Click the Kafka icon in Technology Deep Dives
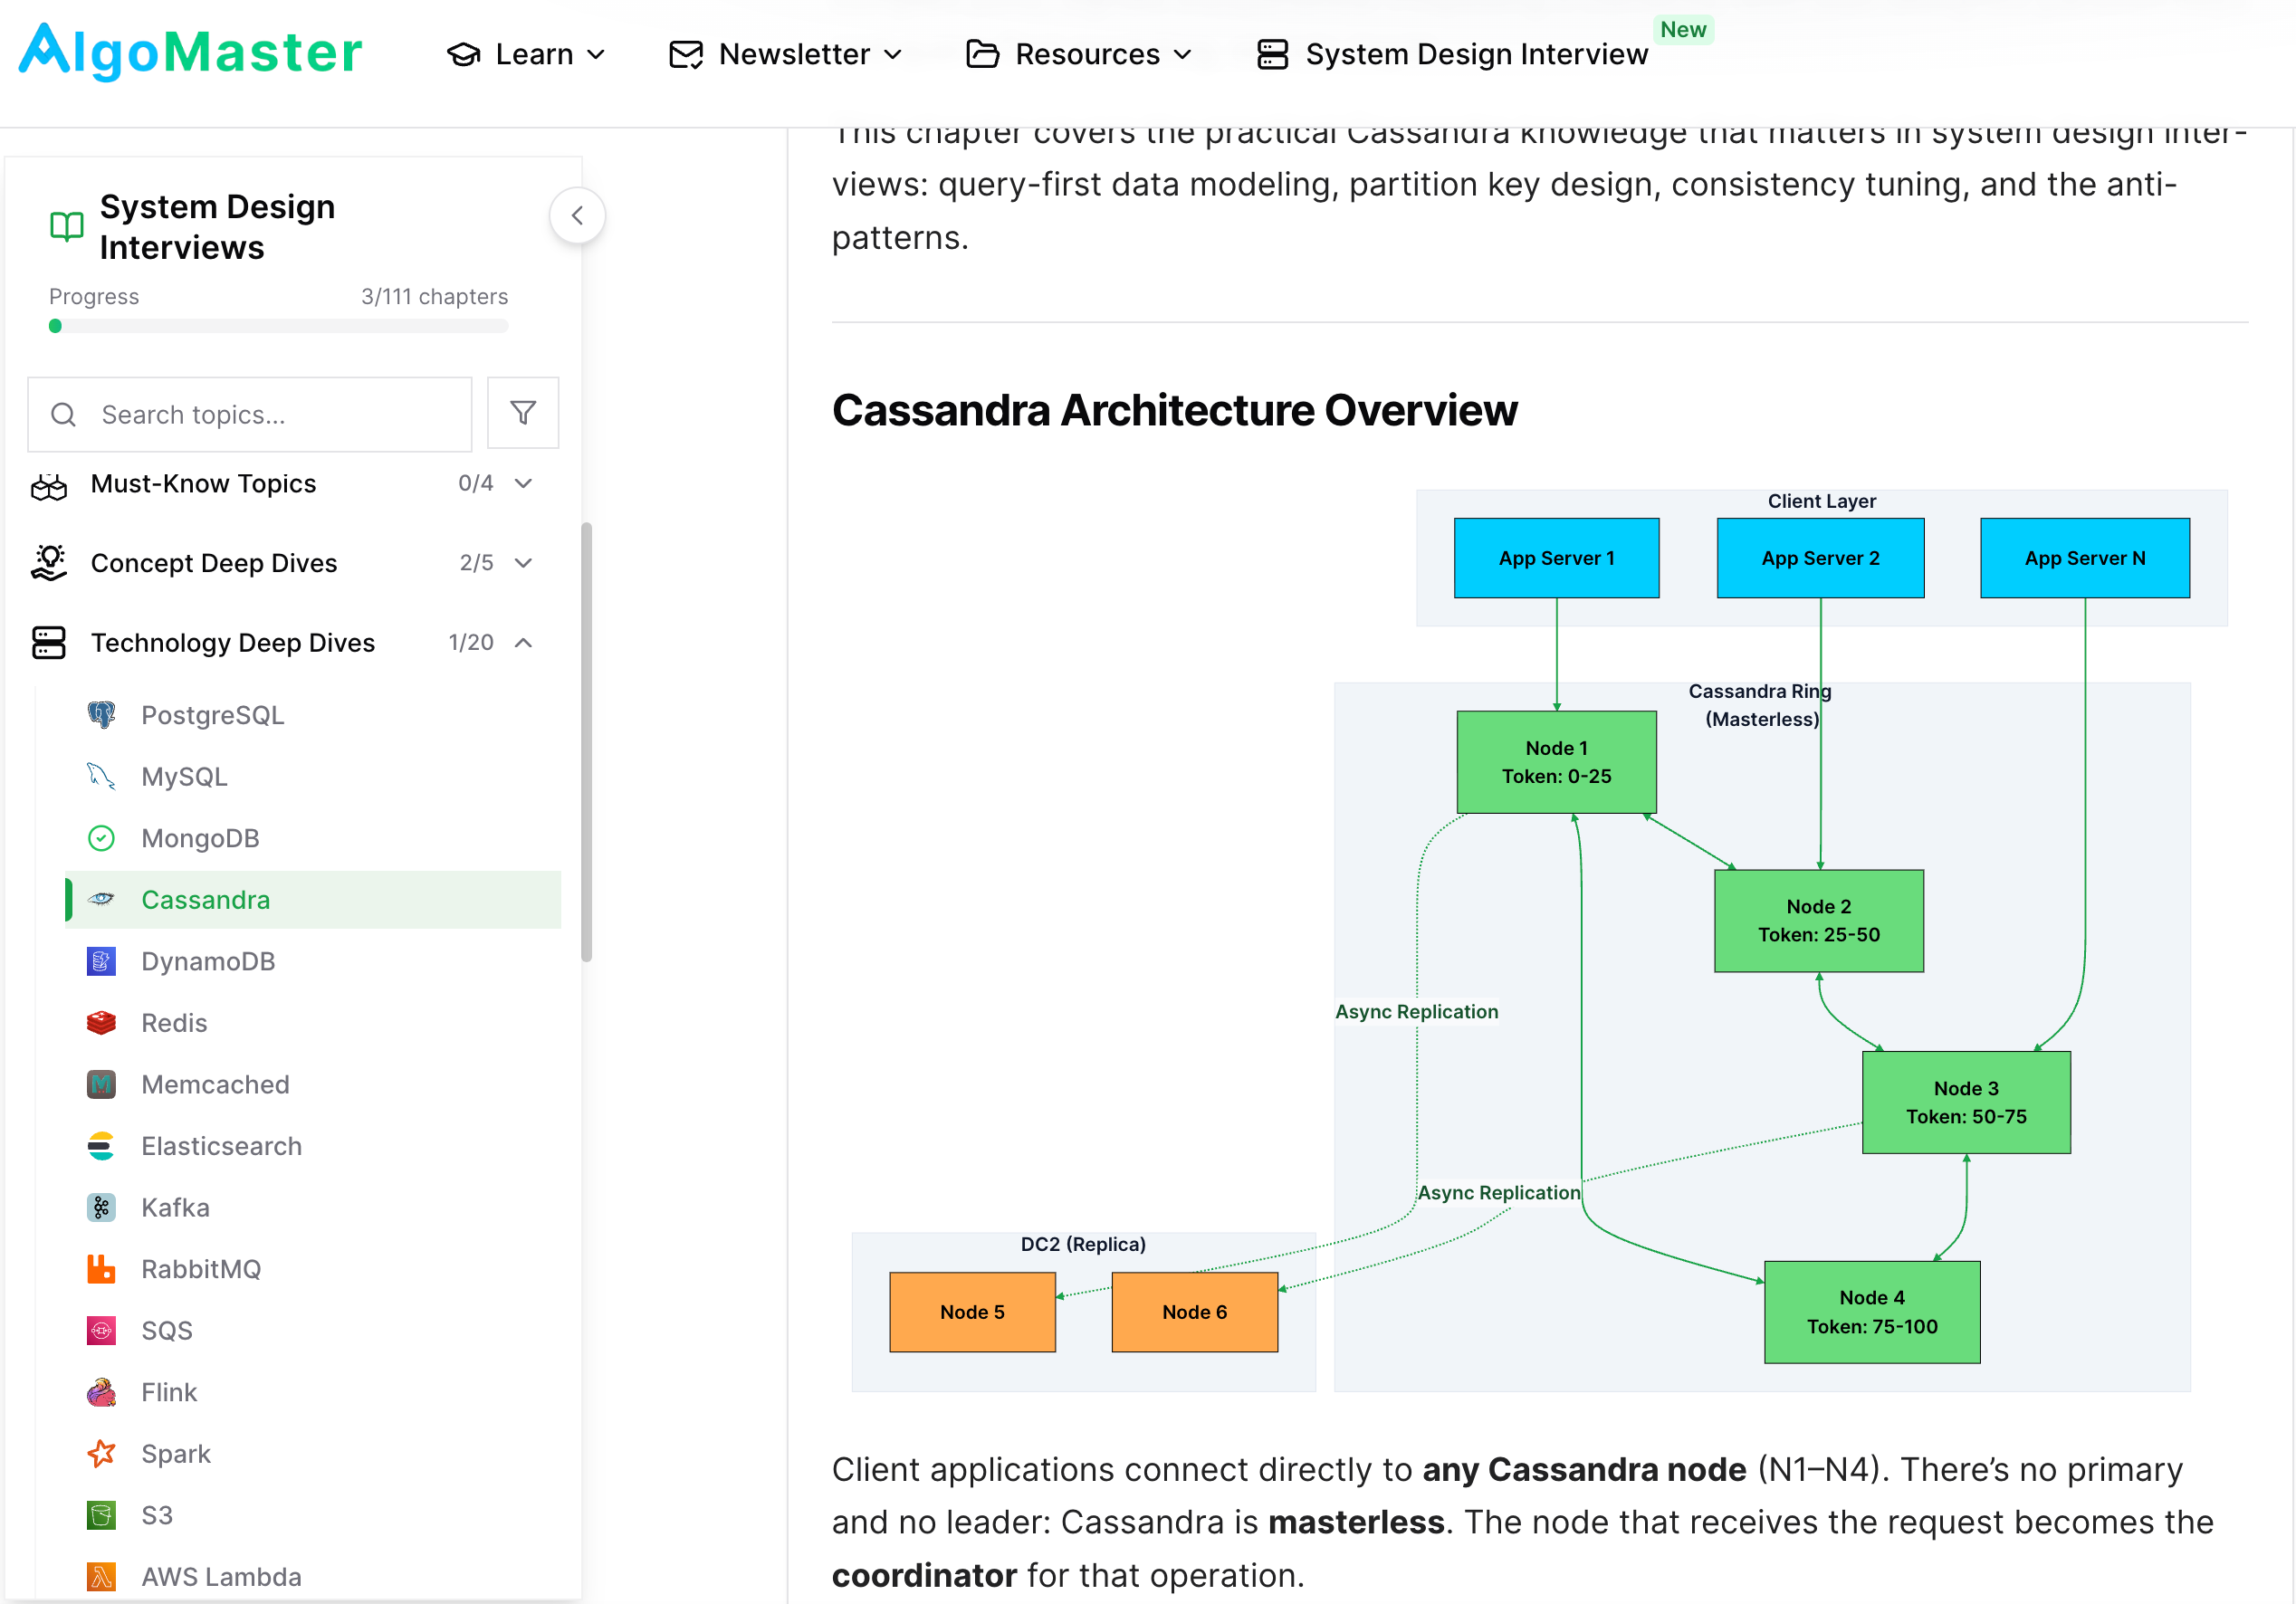 (101, 1207)
